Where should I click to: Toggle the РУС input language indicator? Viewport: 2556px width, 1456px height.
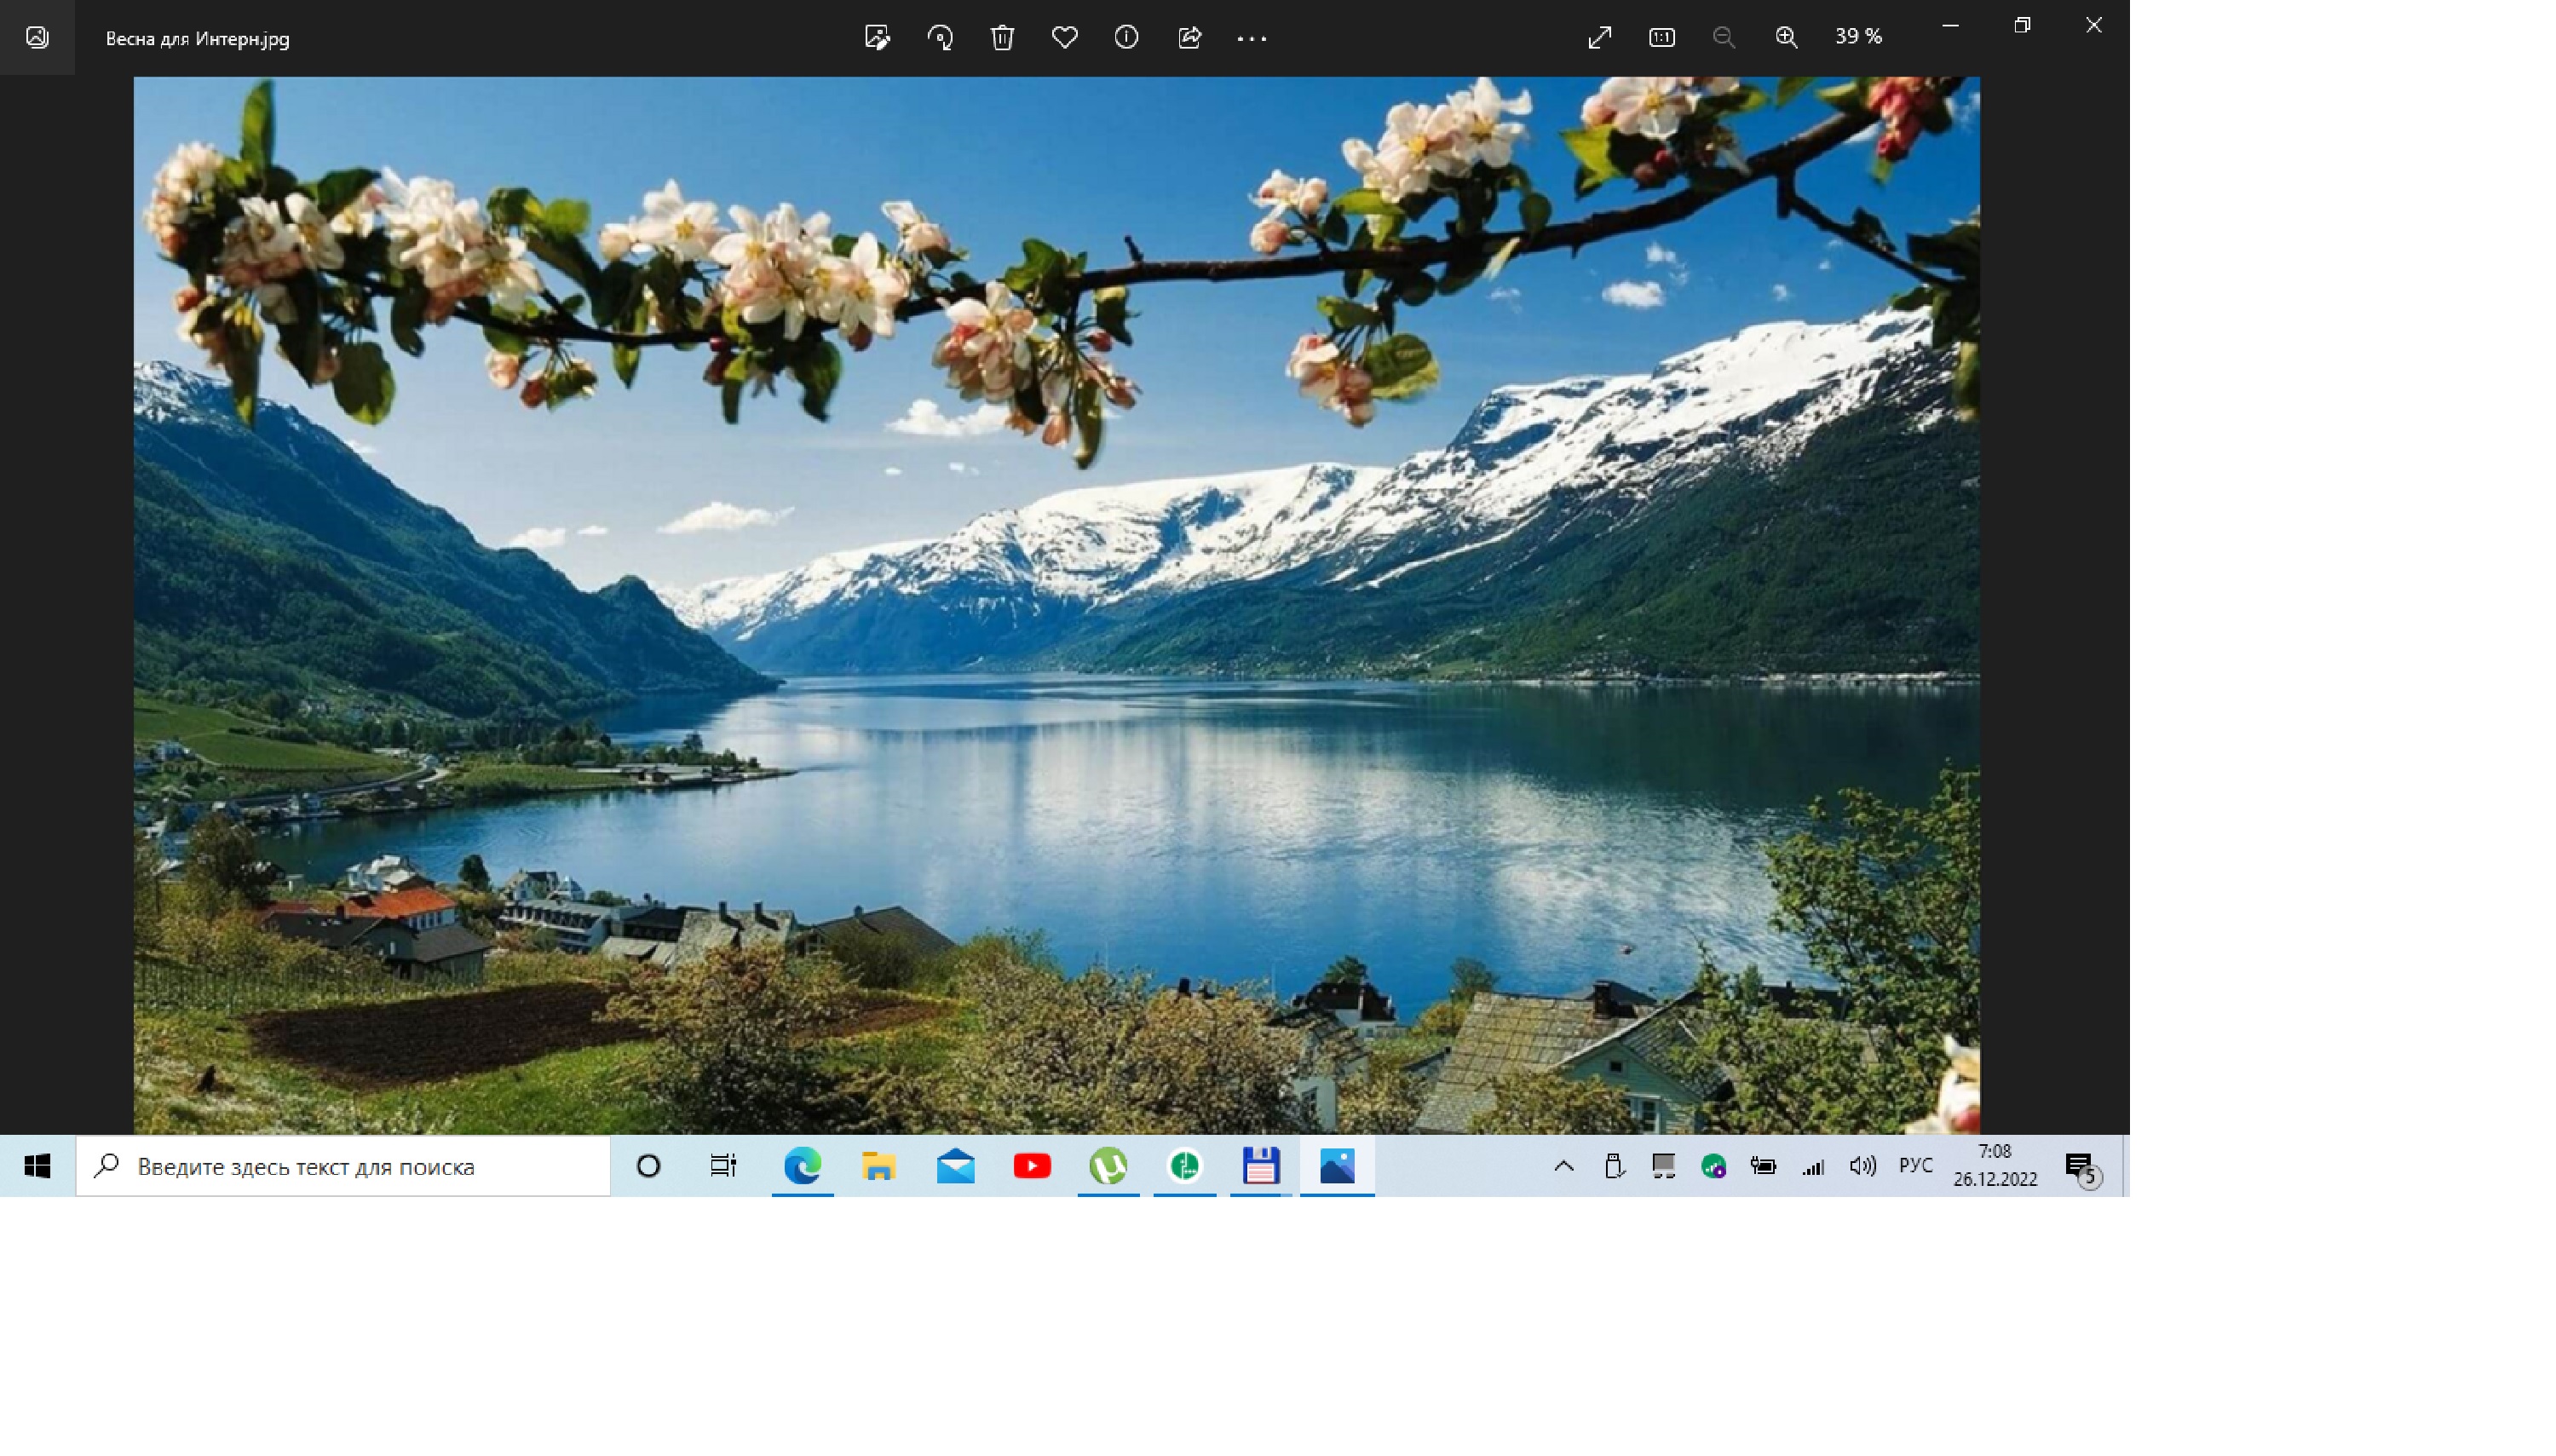point(1915,1166)
